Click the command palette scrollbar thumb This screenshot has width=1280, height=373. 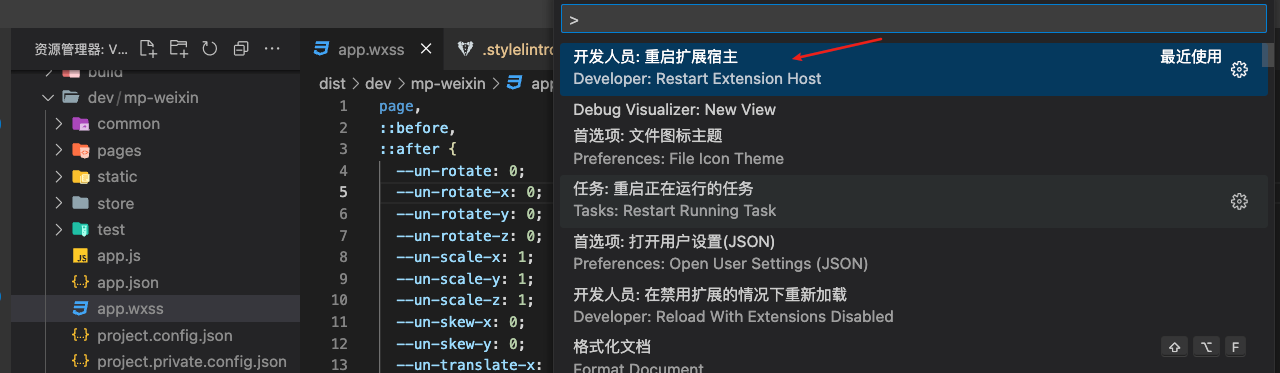pos(1268,55)
